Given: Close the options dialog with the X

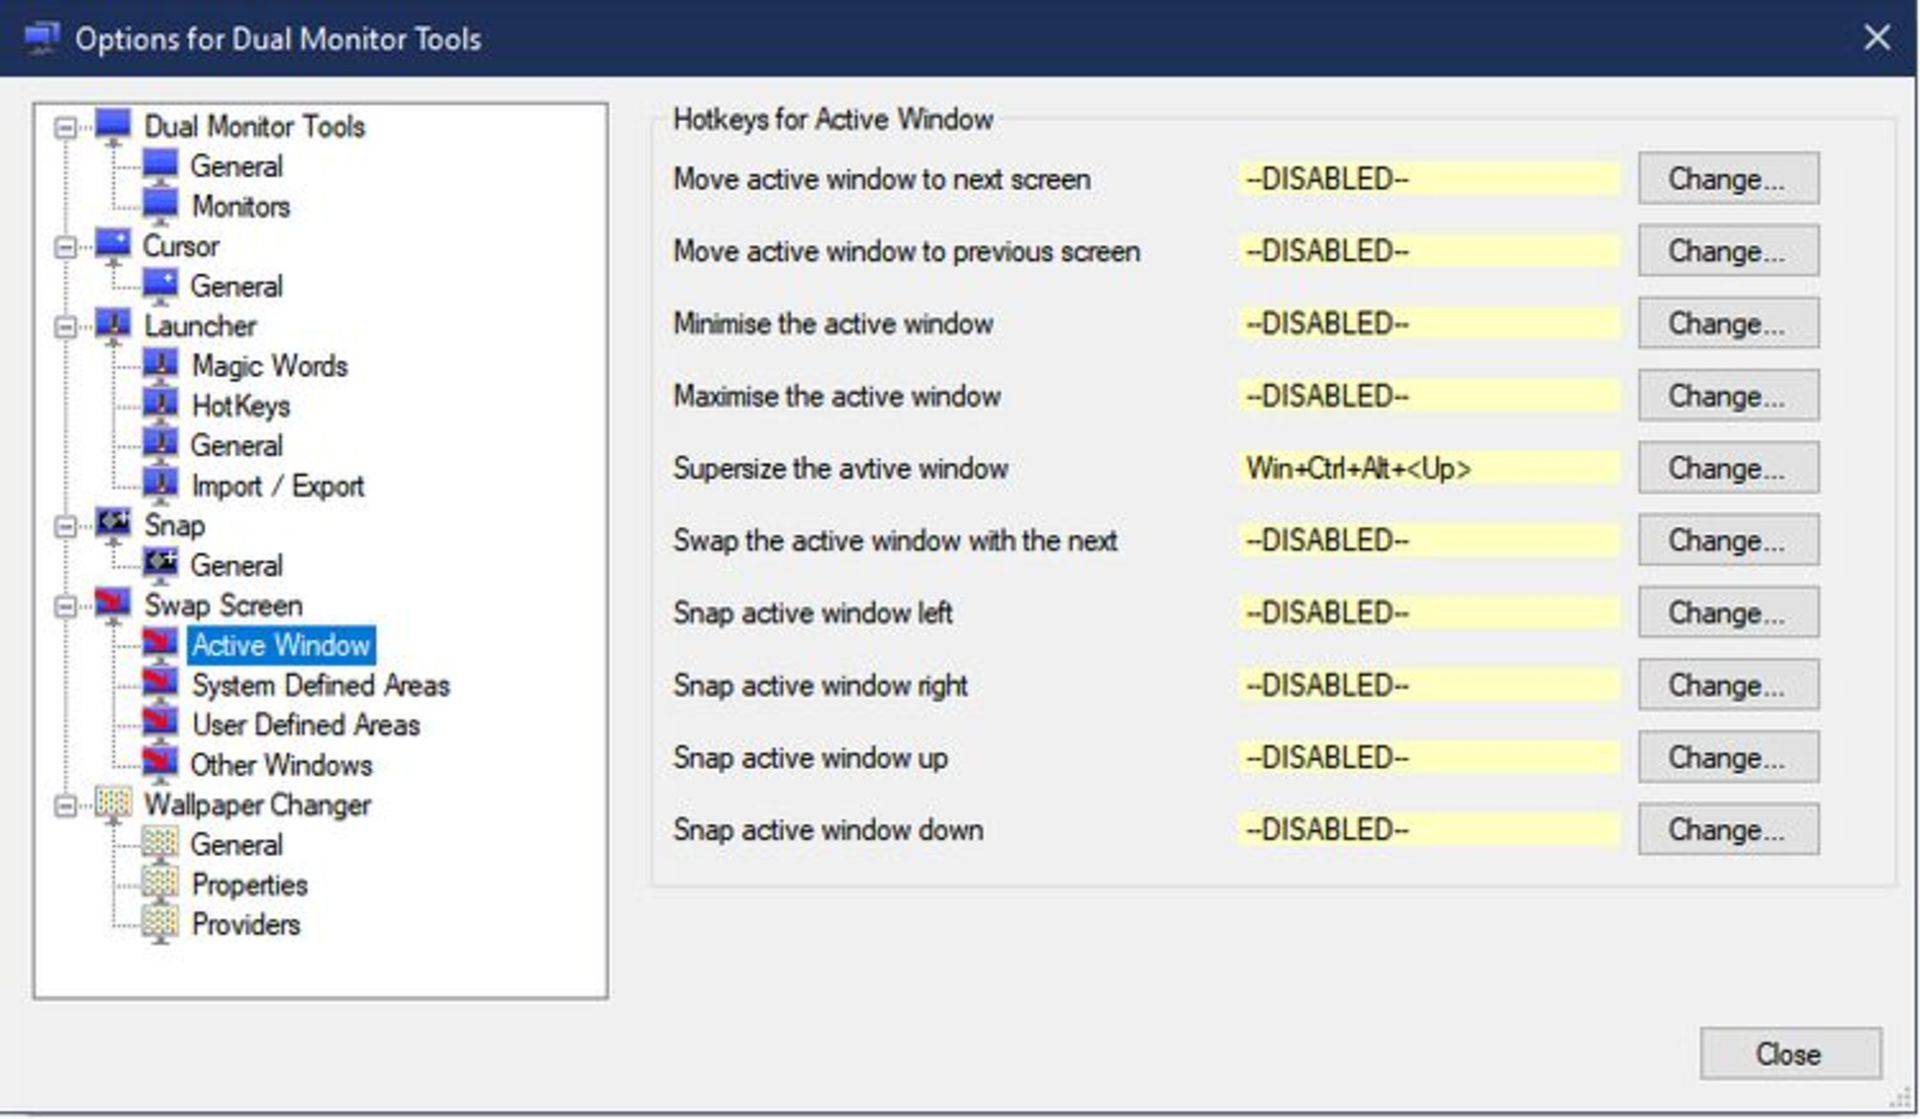Looking at the screenshot, I should tap(1877, 38).
